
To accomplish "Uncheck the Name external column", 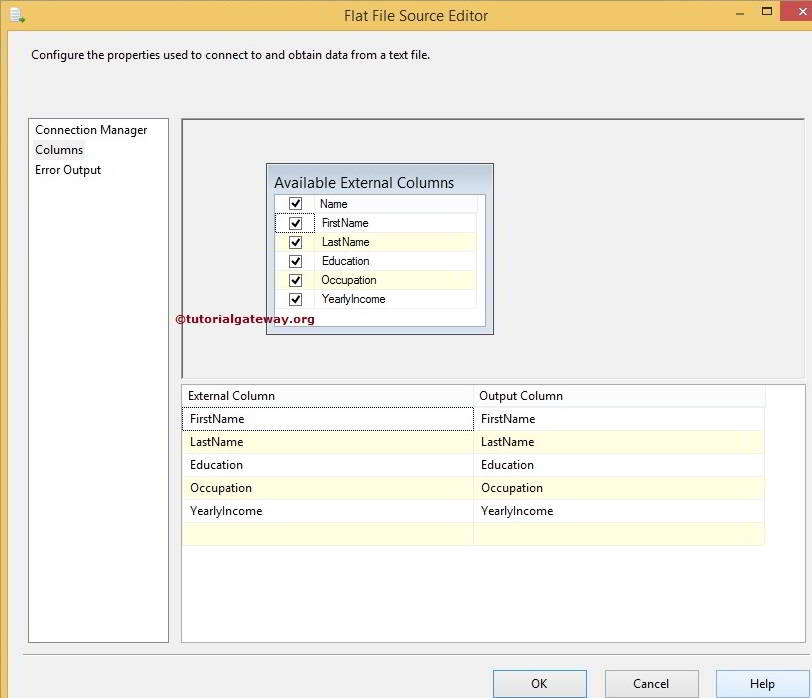I will coord(295,203).
